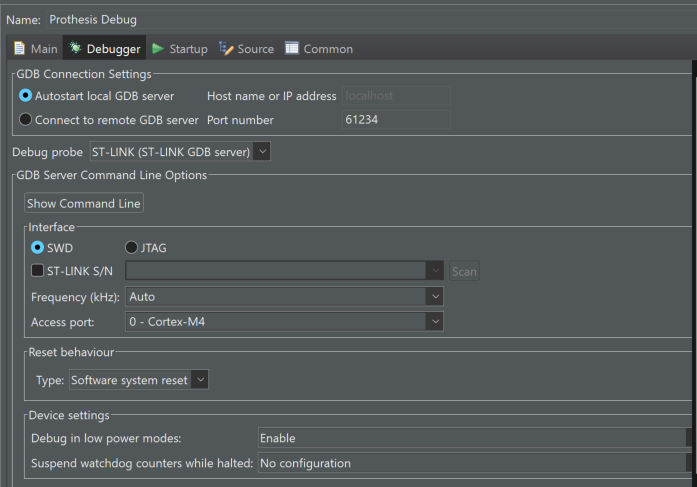Image resolution: width=697 pixels, height=487 pixels.
Task: Enable the ST-LINK S/N checkbox
Action: point(38,271)
